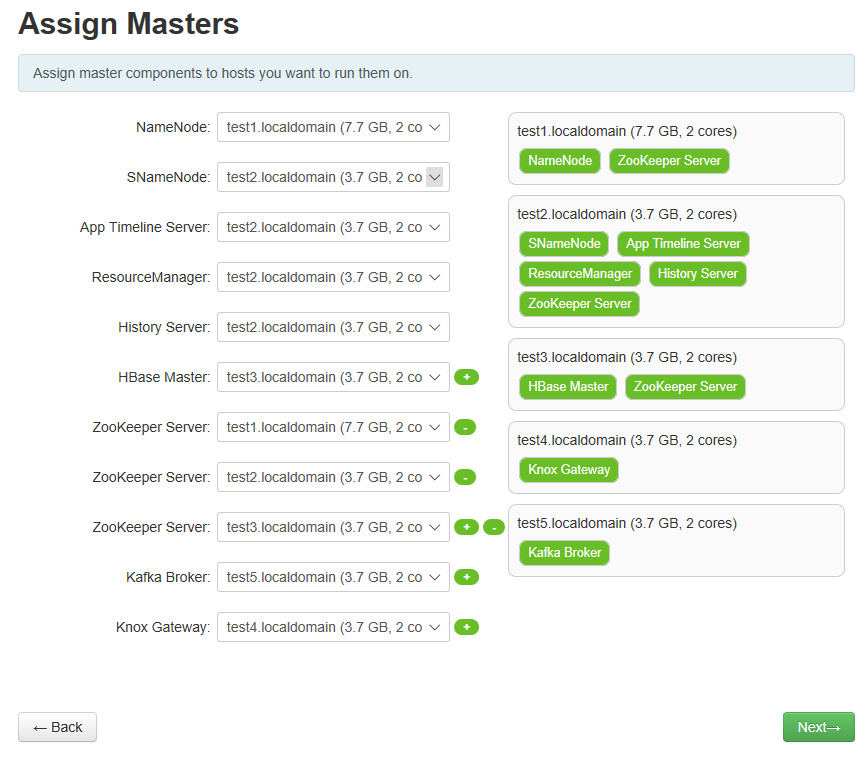Screen dimensions: 867x757
Task: Open the NameNode host dropdown
Action: click(x=333, y=127)
